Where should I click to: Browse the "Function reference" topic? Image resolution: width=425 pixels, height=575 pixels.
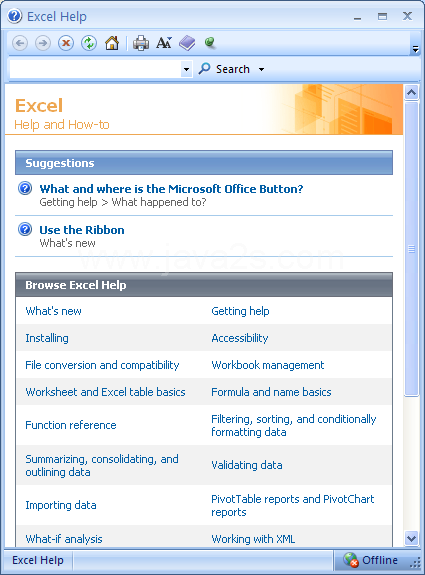click(x=71, y=425)
